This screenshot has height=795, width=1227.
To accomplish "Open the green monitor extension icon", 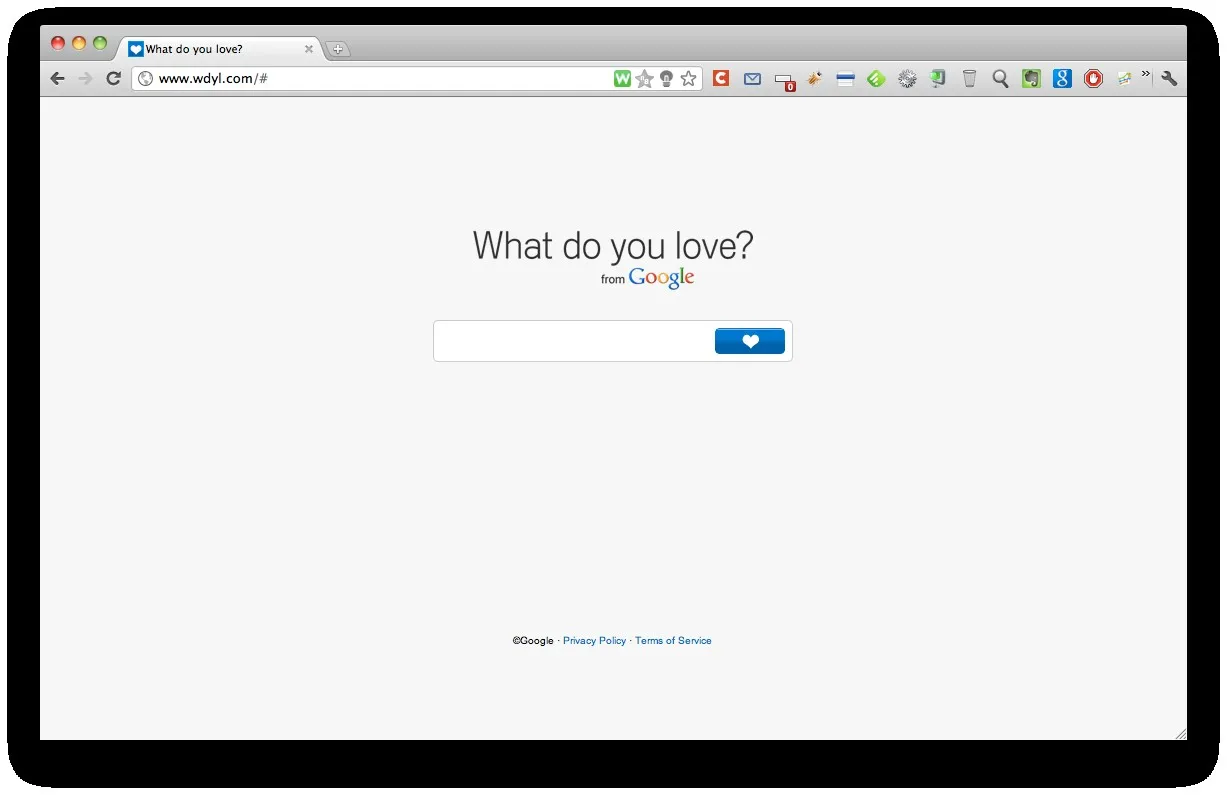I will pos(938,79).
